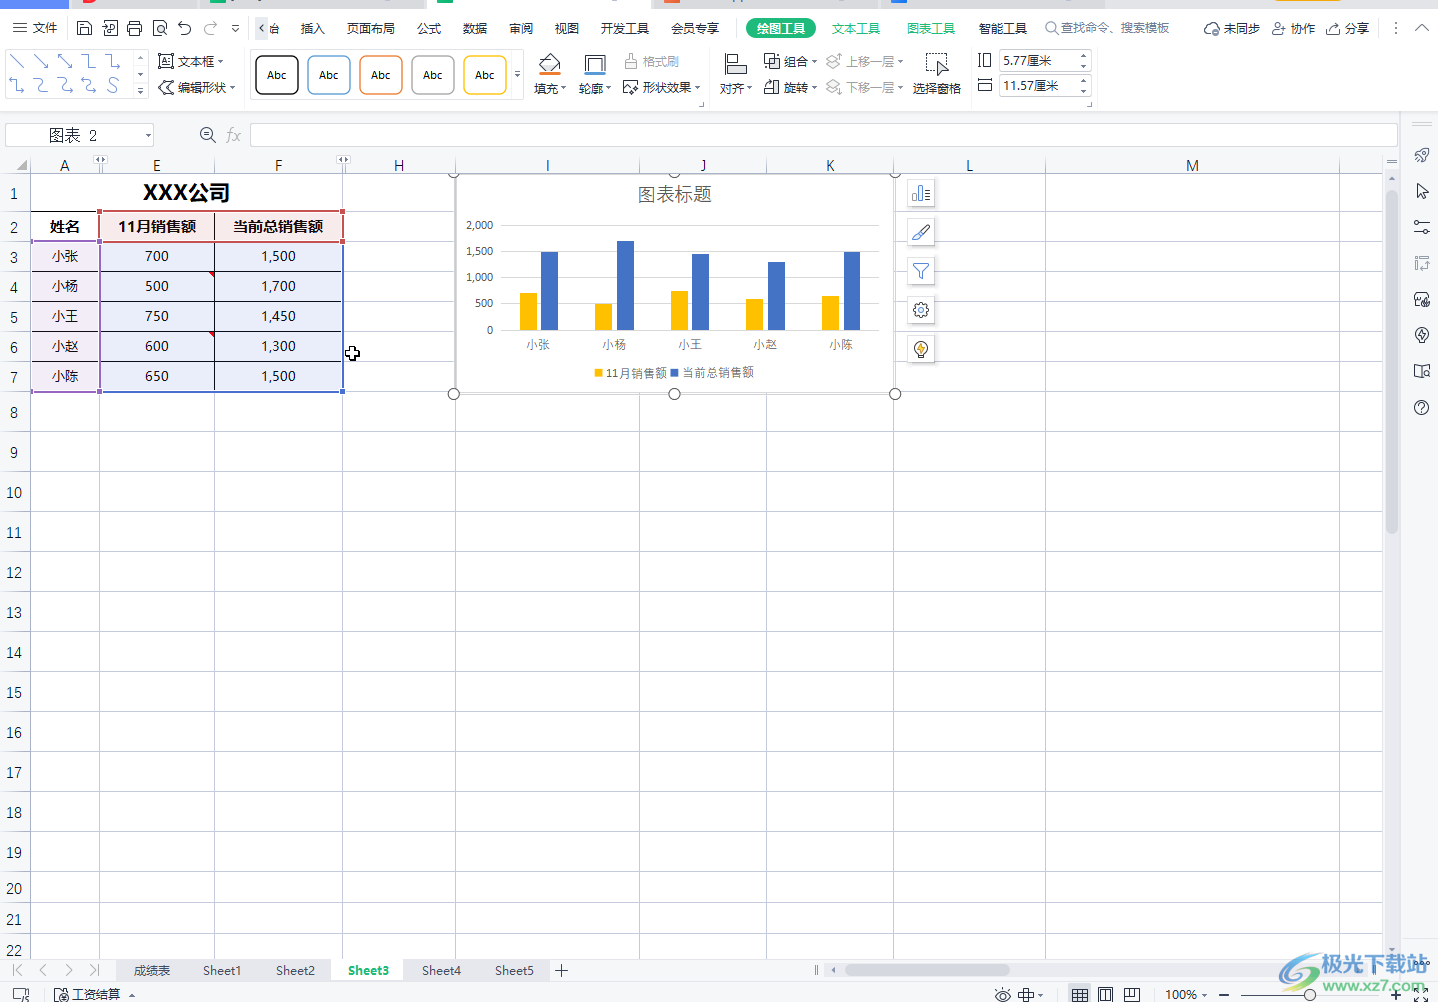
Task: Open the 编辑形状 dropdown
Action: tap(197, 88)
